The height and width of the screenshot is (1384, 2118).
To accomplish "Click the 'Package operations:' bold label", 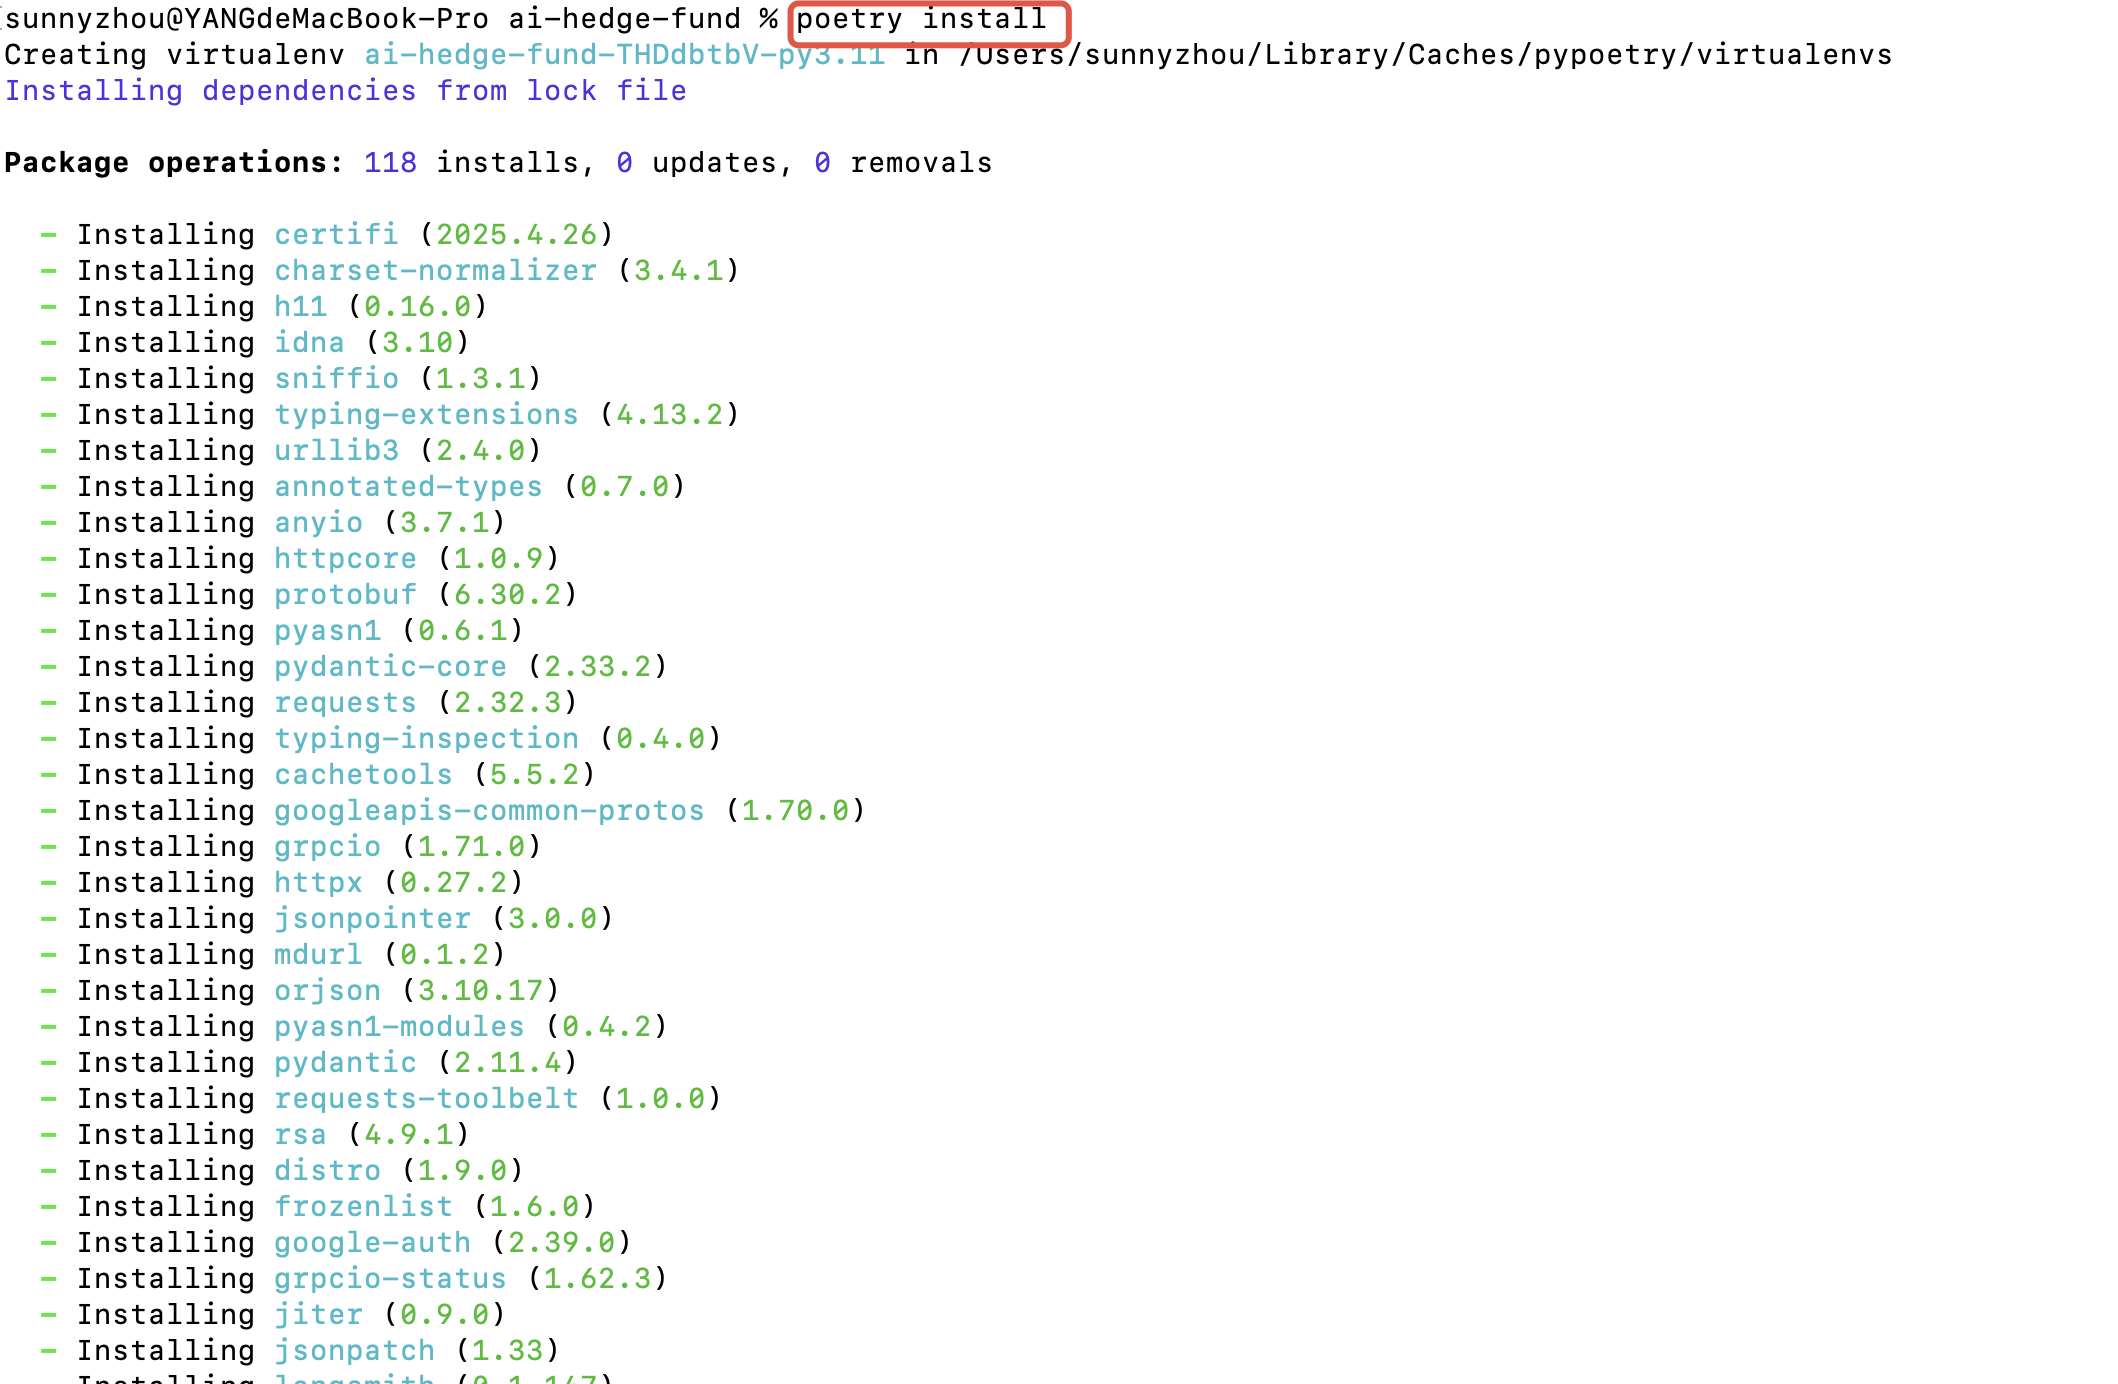I will [174, 163].
